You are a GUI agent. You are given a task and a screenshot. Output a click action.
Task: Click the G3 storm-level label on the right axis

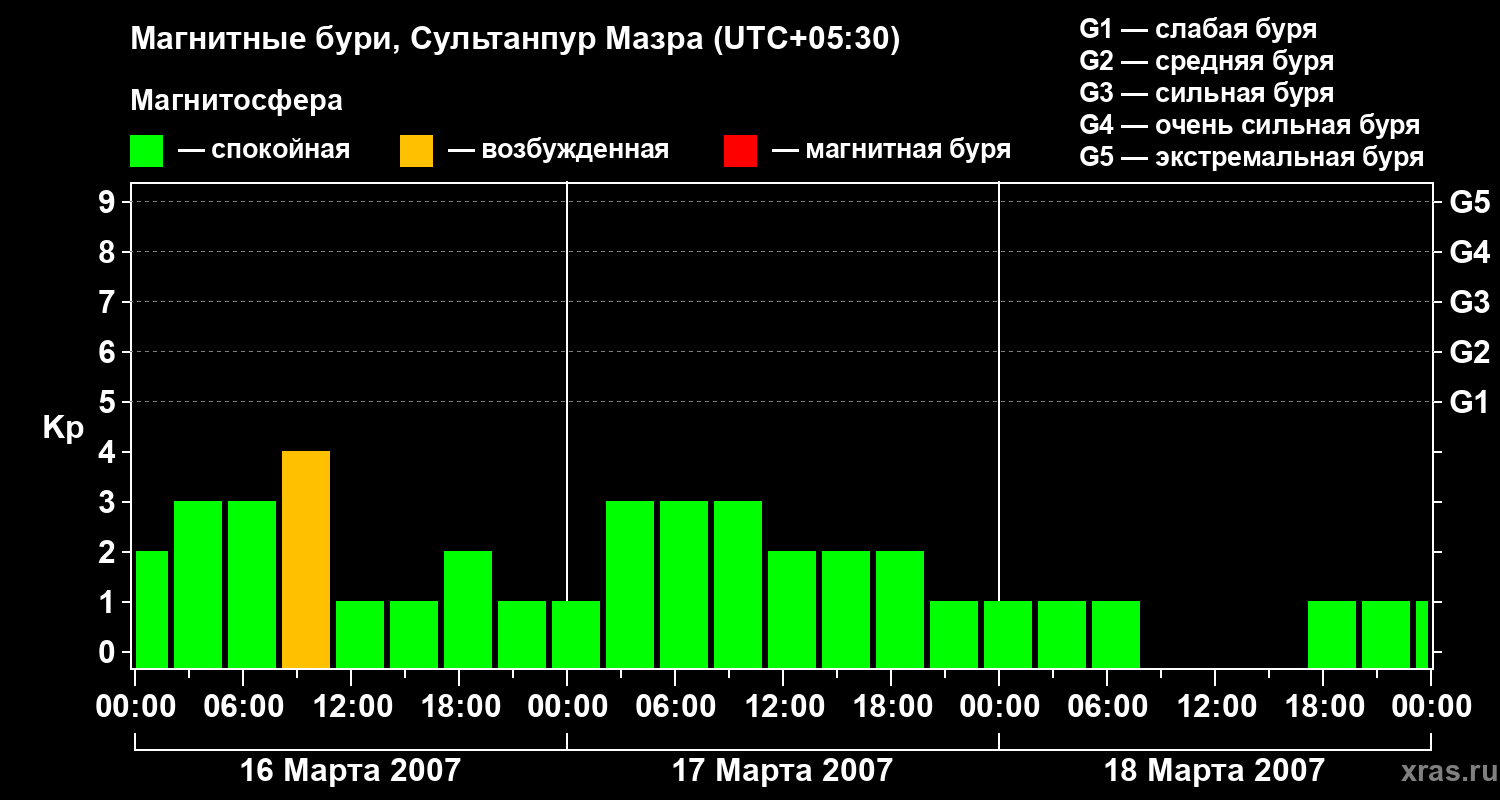(x=1470, y=302)
